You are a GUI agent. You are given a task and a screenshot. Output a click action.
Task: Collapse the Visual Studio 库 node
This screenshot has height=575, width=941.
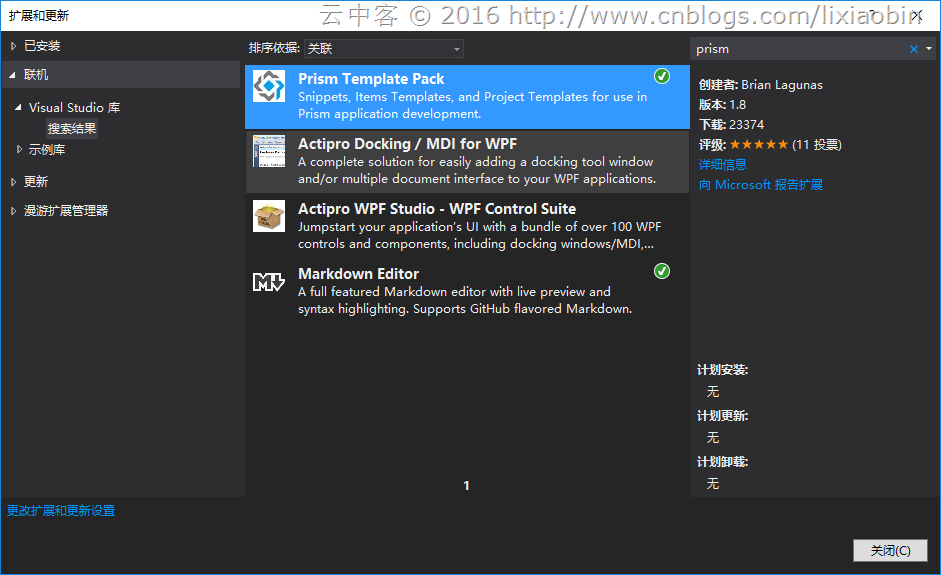18,107
